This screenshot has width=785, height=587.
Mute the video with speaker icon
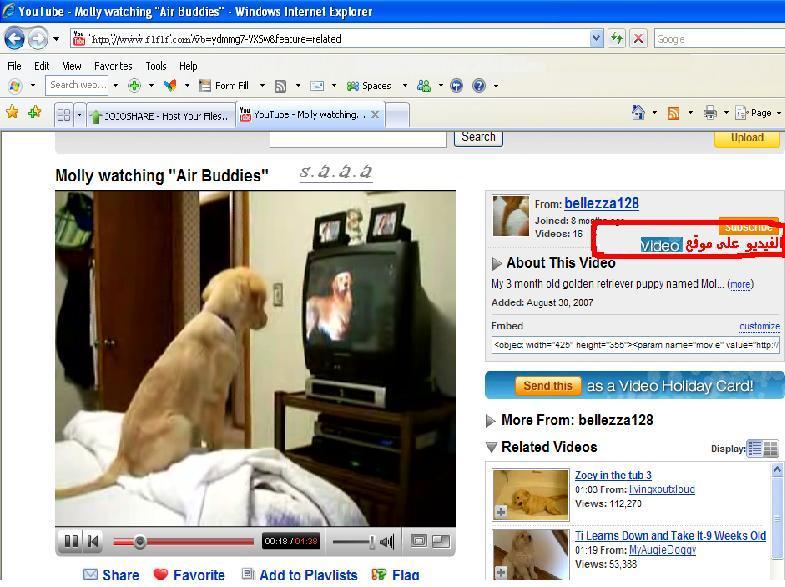point(387,542)
